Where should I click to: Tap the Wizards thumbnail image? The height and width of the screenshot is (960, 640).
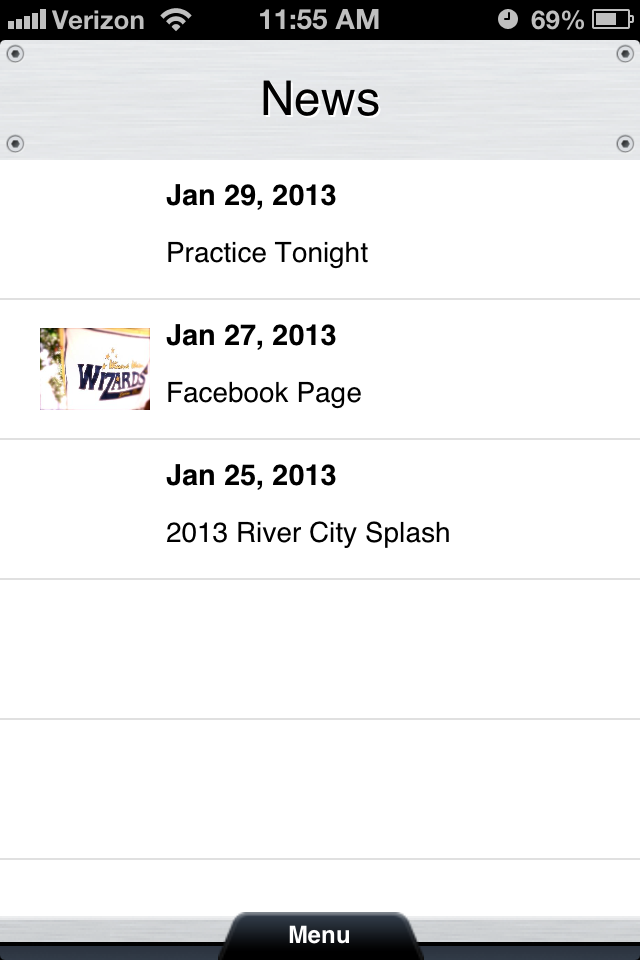point(95,369)
